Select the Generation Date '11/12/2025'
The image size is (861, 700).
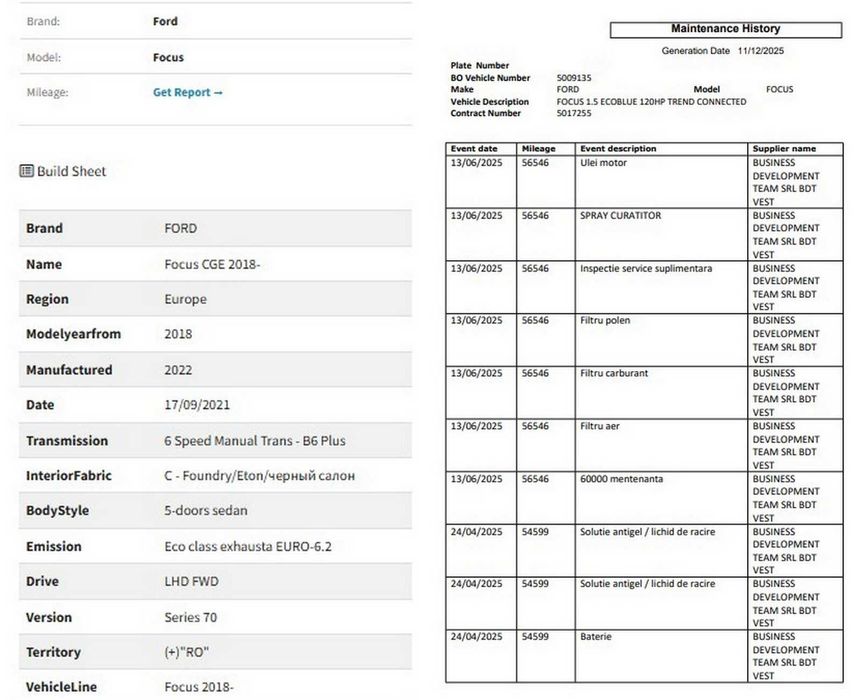761,51
